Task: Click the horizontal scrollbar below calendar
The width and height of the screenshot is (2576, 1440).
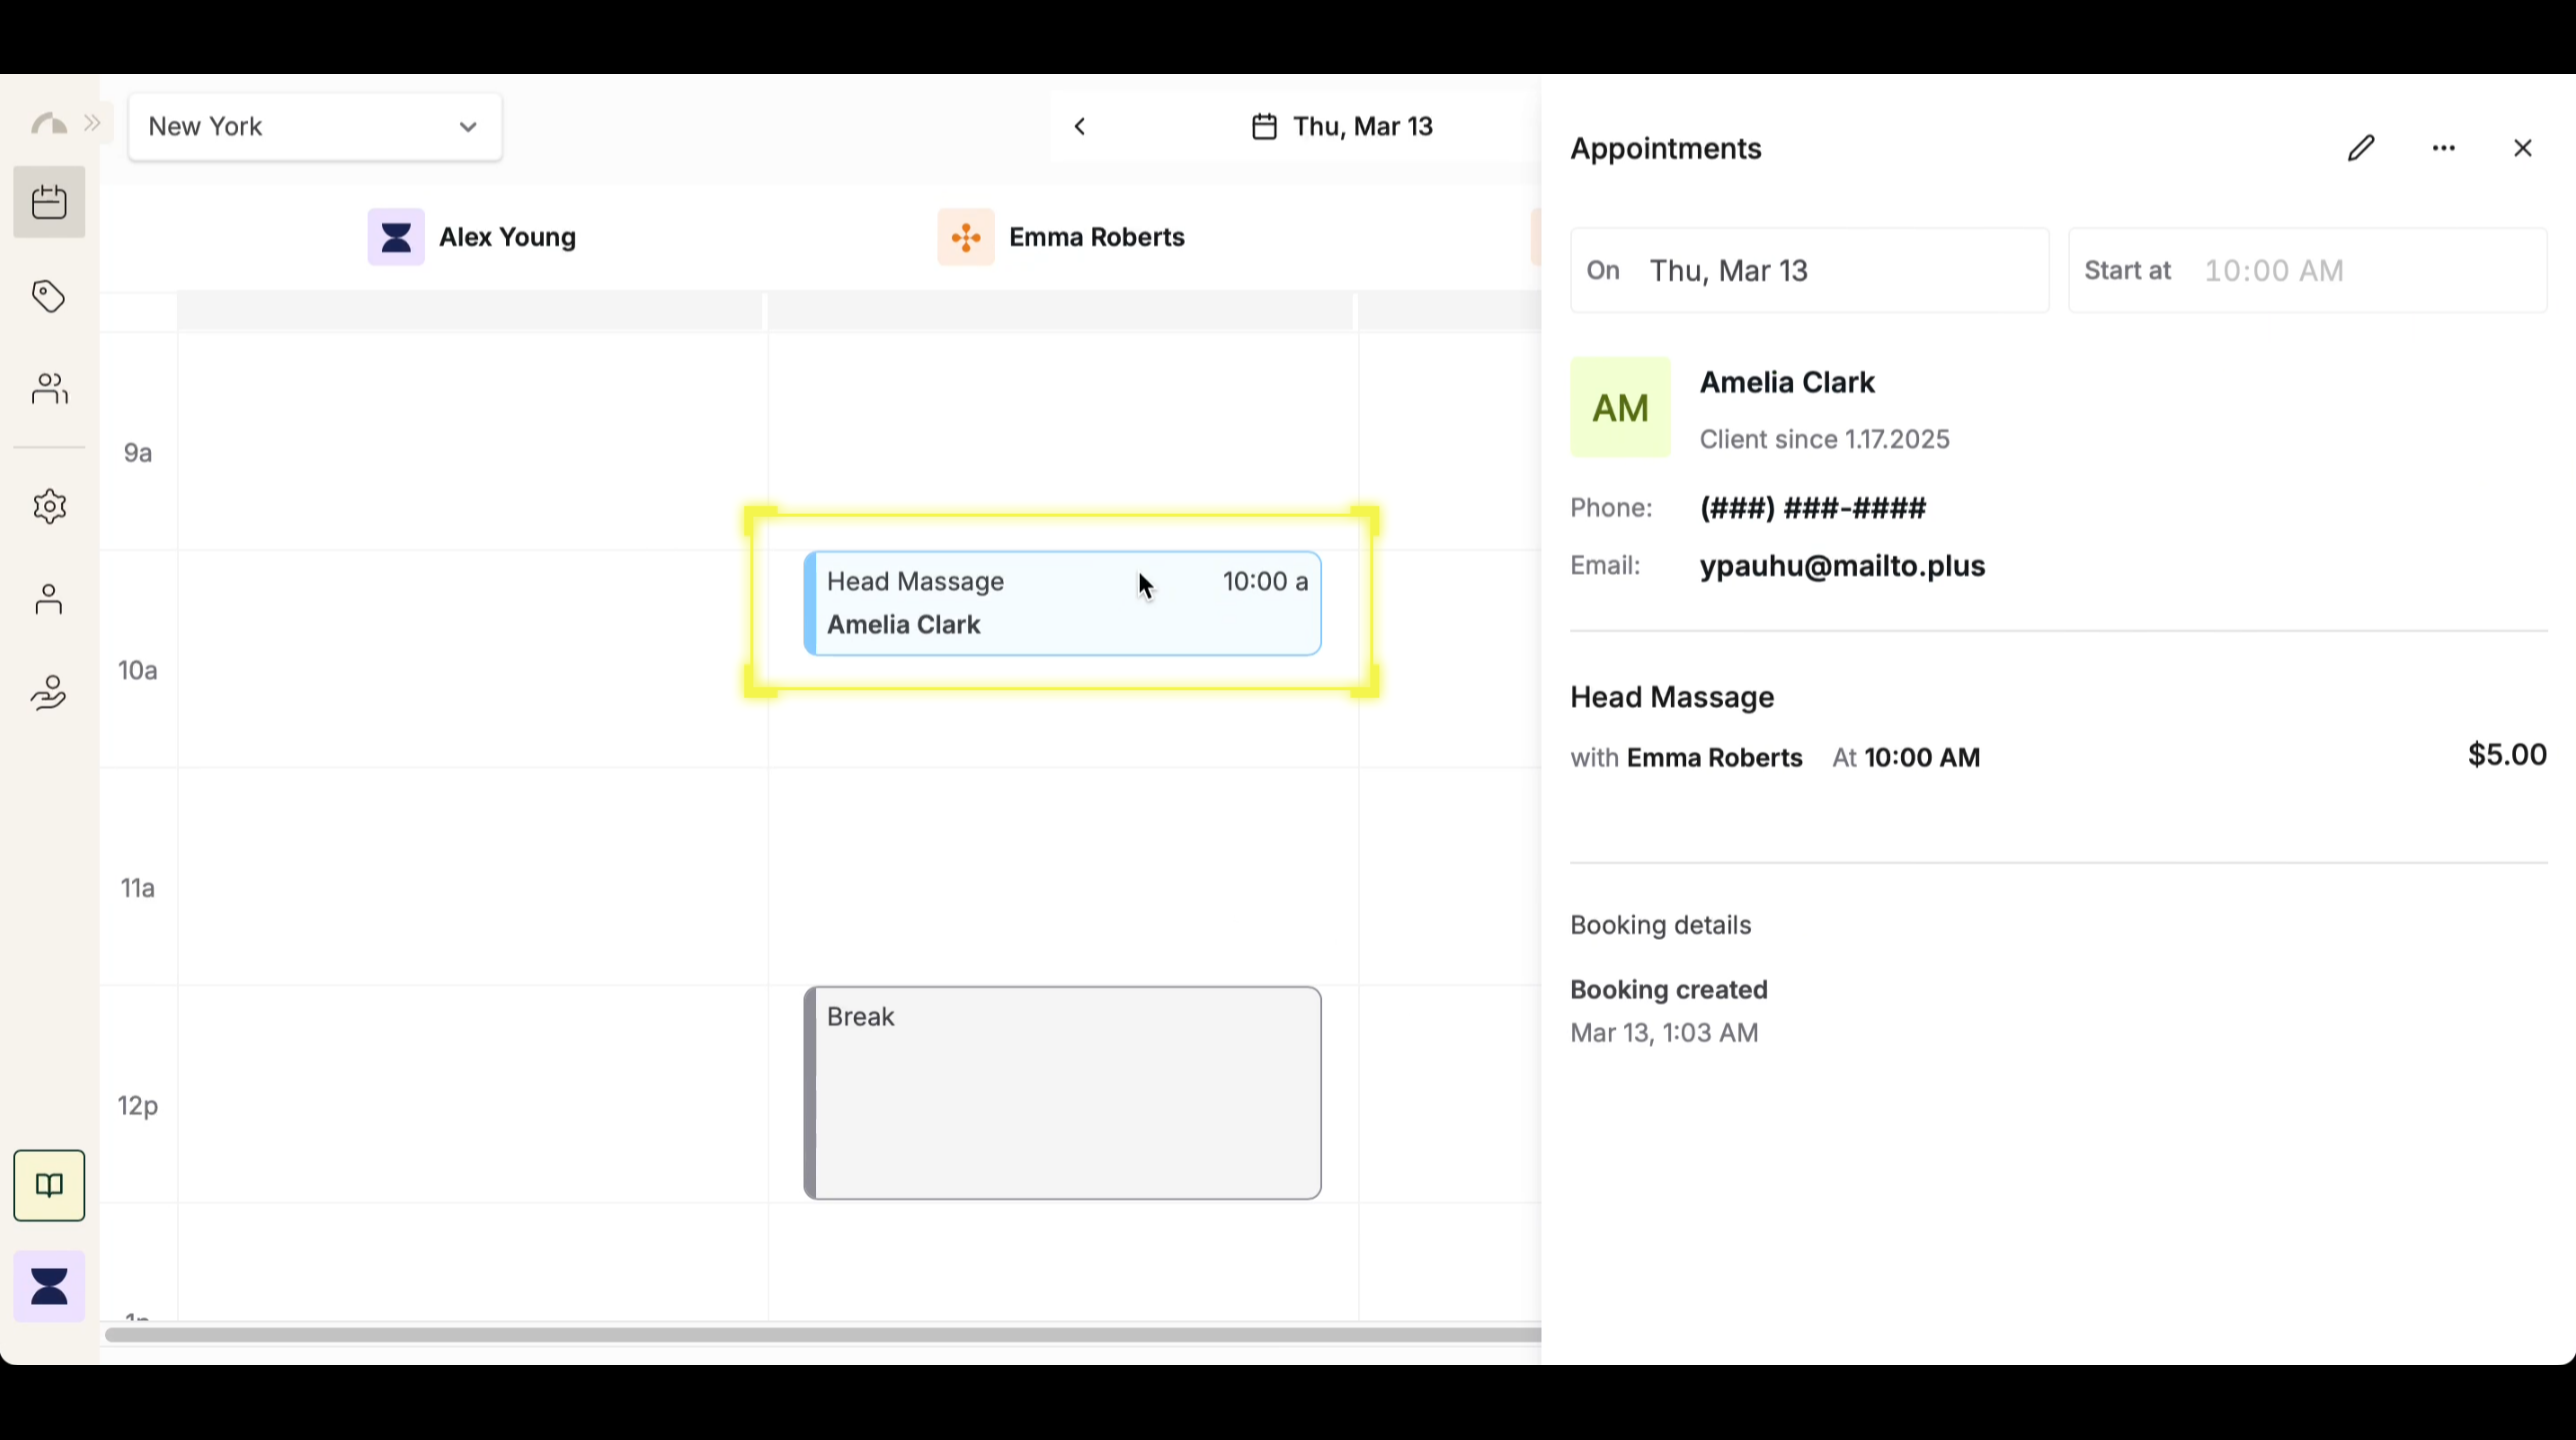Action: click(x=820, y=1335)
